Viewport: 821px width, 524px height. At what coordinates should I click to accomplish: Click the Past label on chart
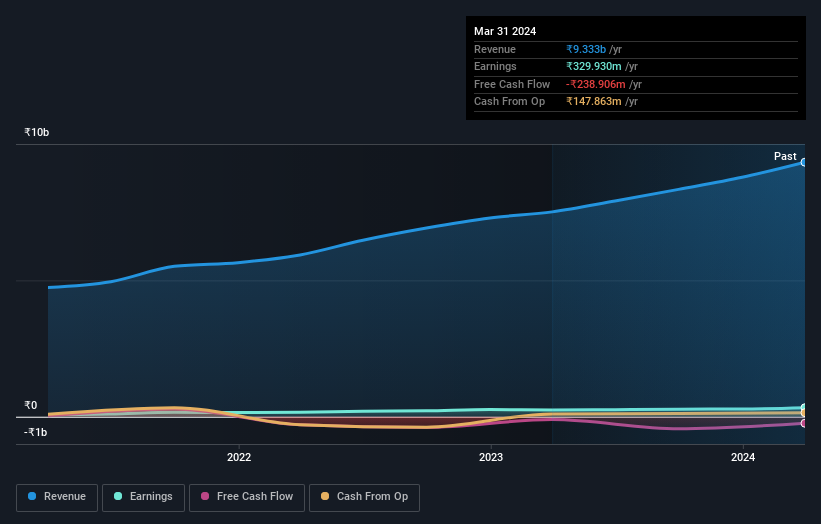pyautogui.click(x=785, y=156)
